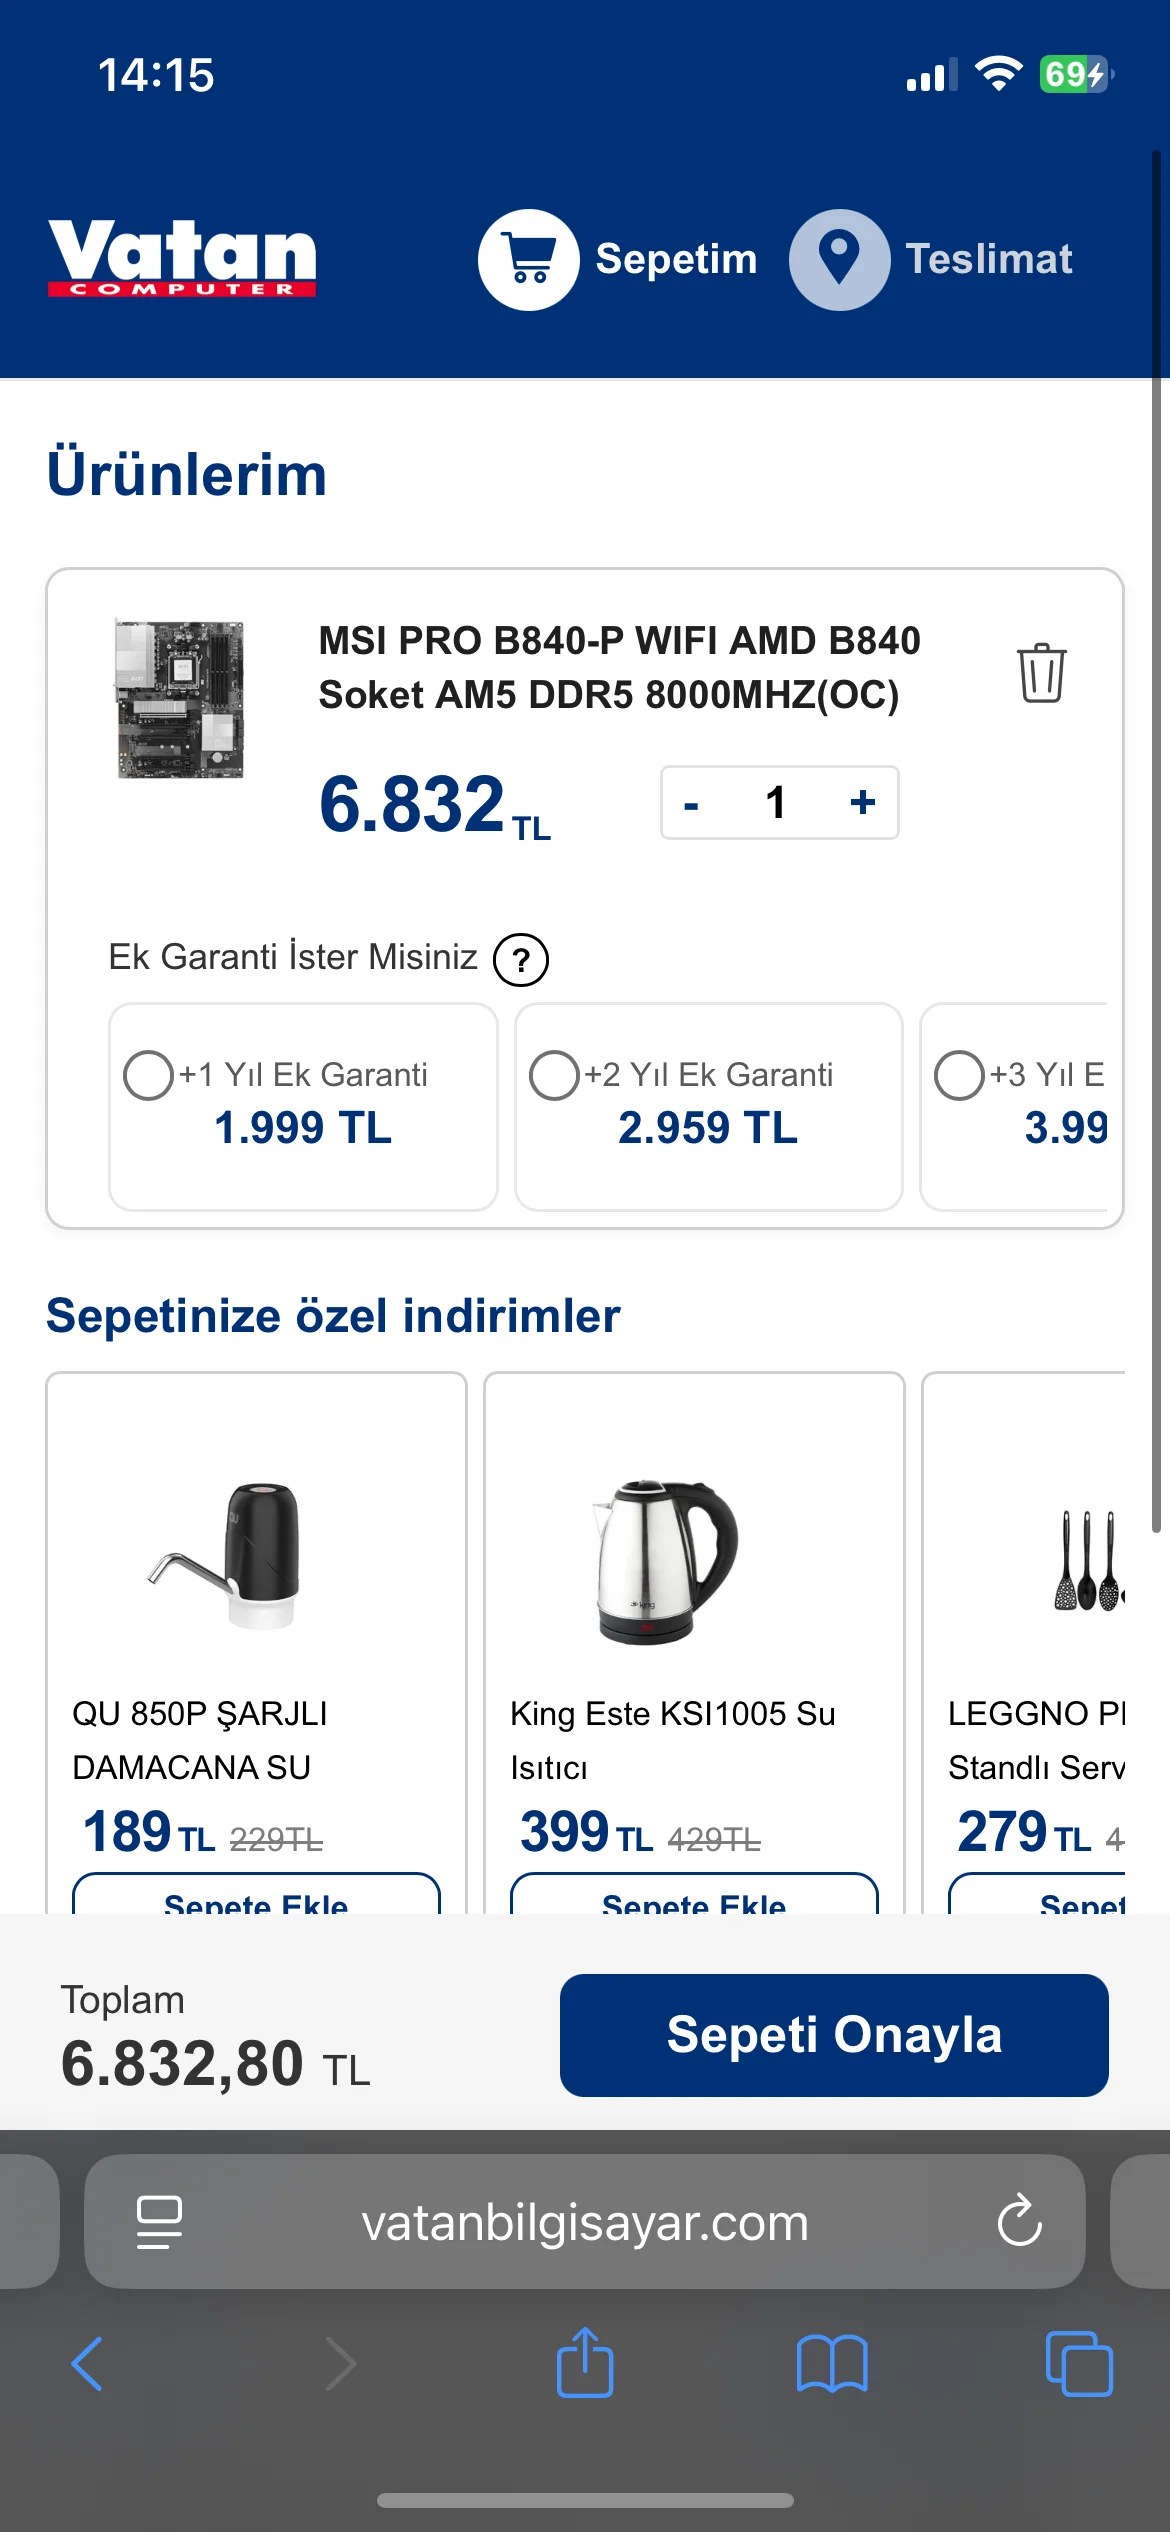
Task: Open the Sepetim cart icon
Action: (x=528, y=259)
